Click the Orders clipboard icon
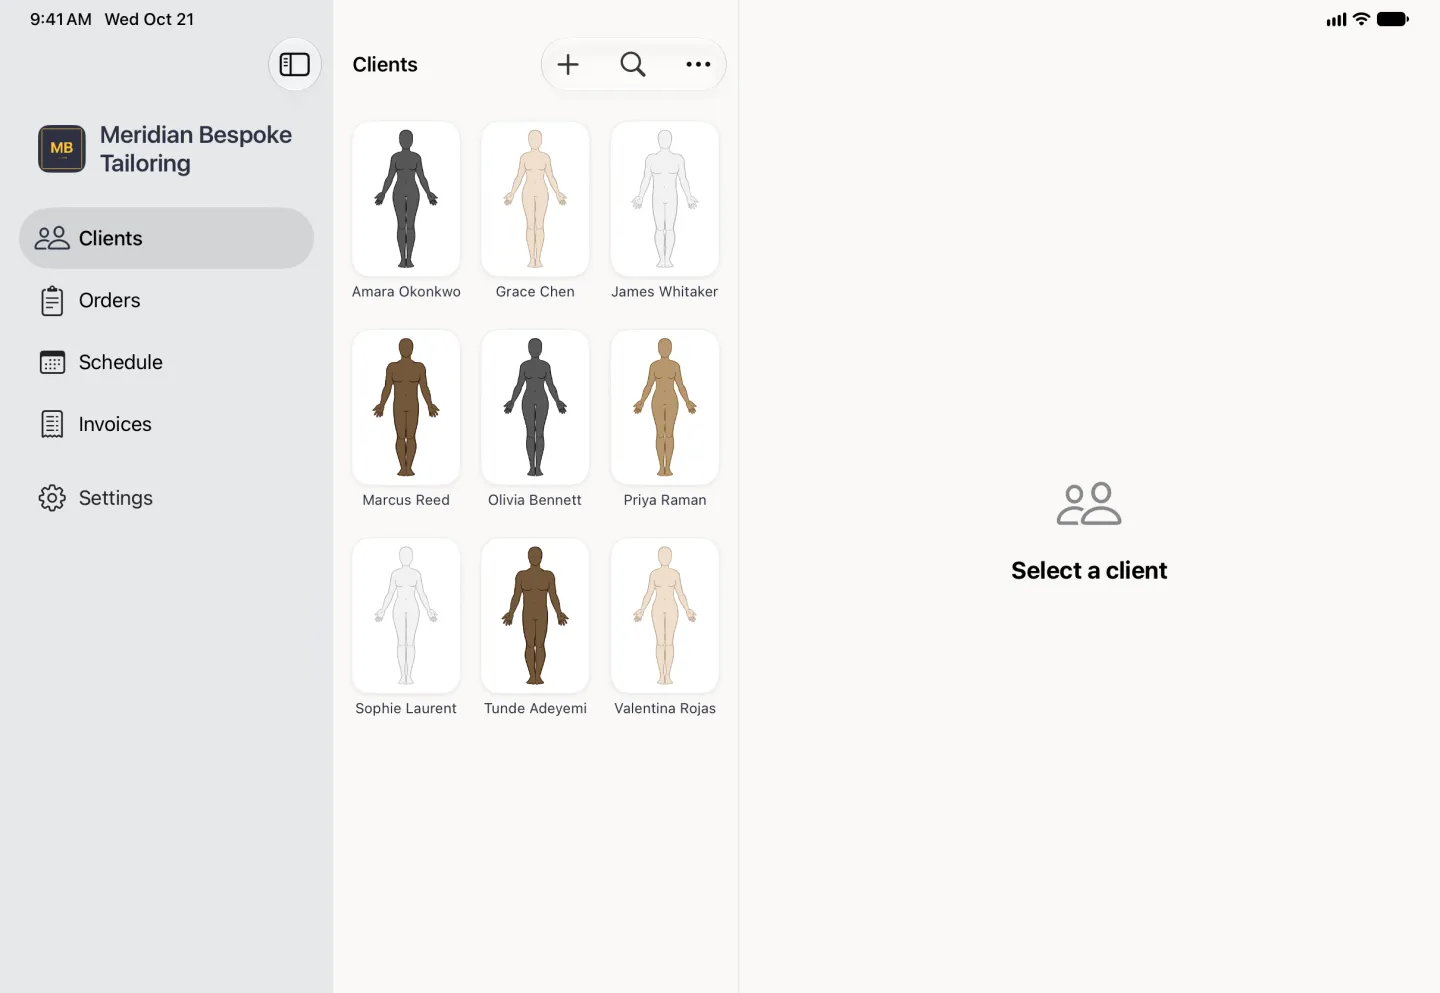This screenshot has width=1440, height=993. click(52, 301)
